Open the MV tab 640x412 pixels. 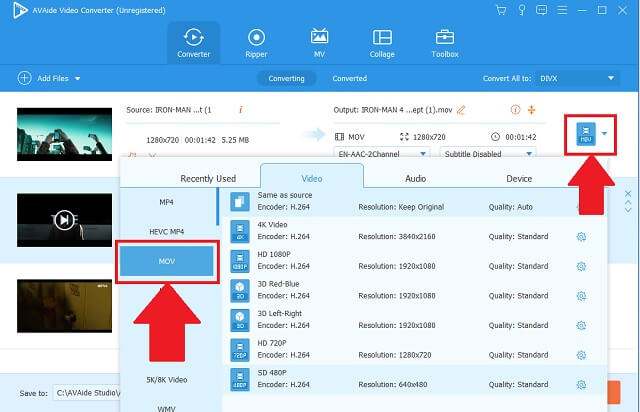[319, 43]
